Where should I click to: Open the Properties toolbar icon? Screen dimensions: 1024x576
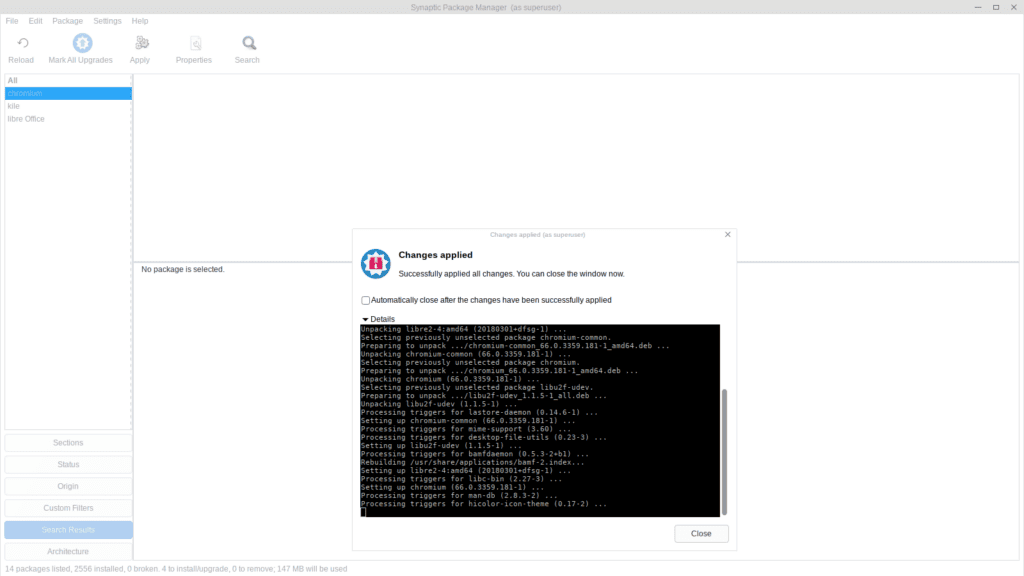coord(195,44)
